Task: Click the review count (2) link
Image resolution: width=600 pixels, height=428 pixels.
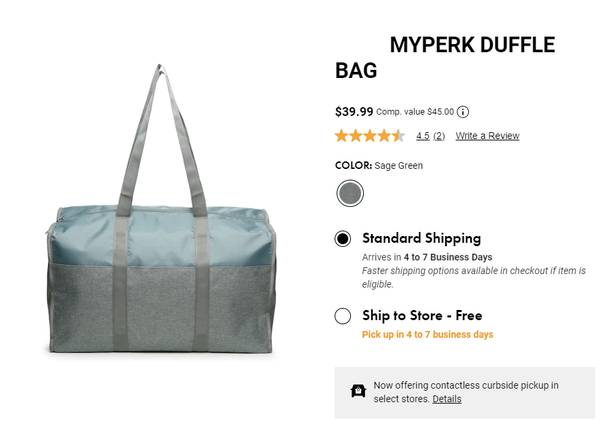Action: [439, 136]
